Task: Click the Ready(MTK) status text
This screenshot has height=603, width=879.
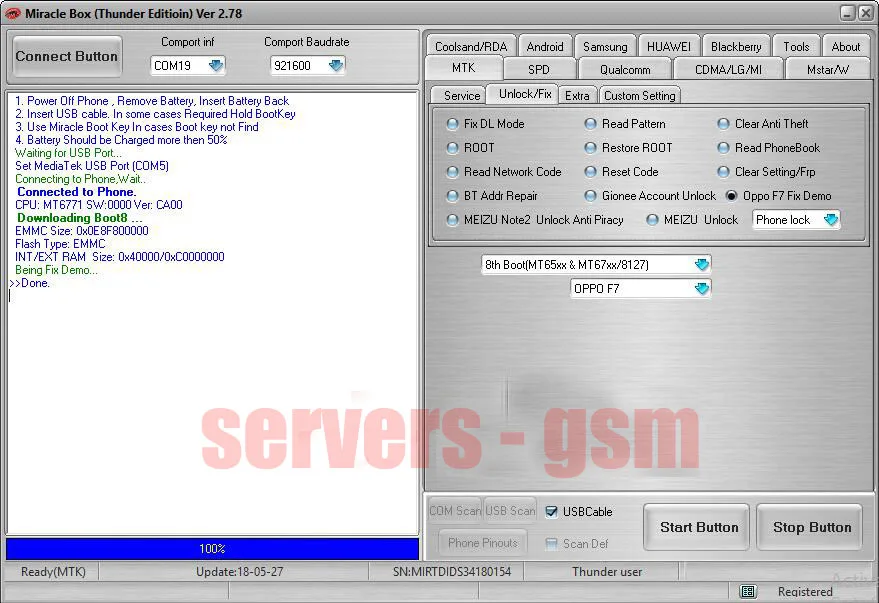Action: click(x=53, y=572)
